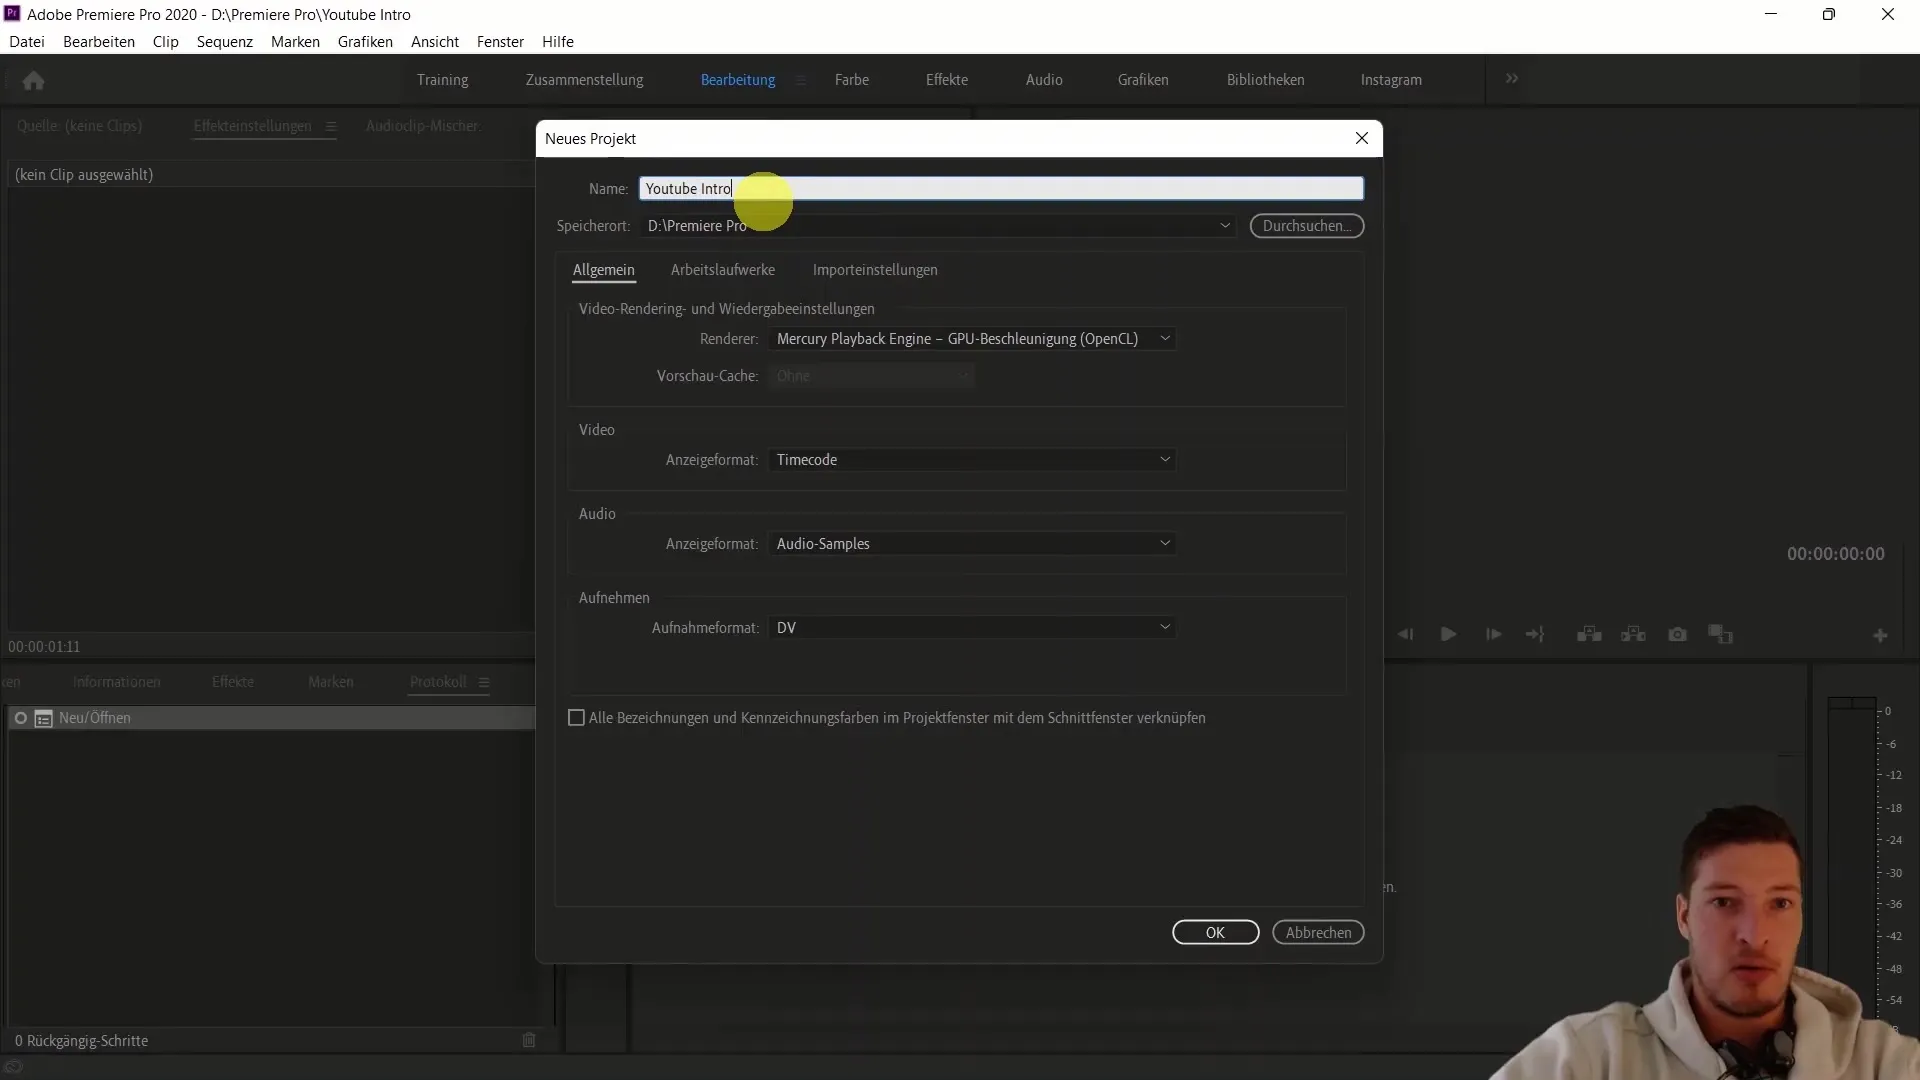Click the Durchsuchen button for save location

tap(1305, 225)
